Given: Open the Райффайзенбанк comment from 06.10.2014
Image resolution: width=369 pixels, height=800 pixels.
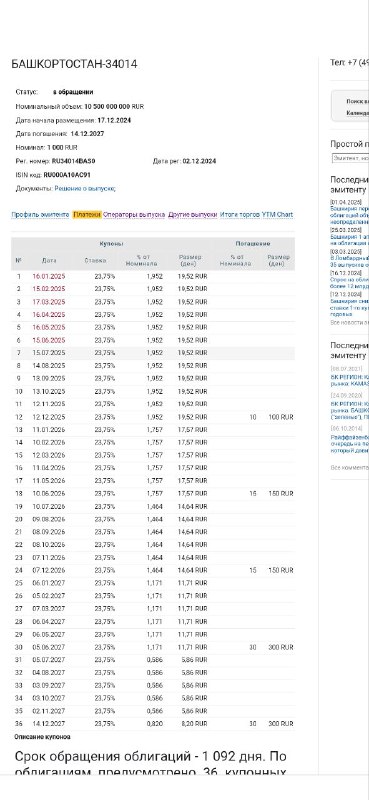Looking at the screenshot, I should pyautogui.click(x=350, y=444).
